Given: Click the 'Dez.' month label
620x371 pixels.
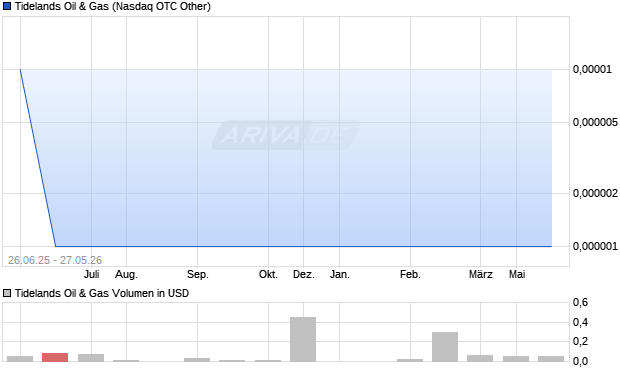Looking at the screenshot, I should pyautogui.click(x=304, y=274).
